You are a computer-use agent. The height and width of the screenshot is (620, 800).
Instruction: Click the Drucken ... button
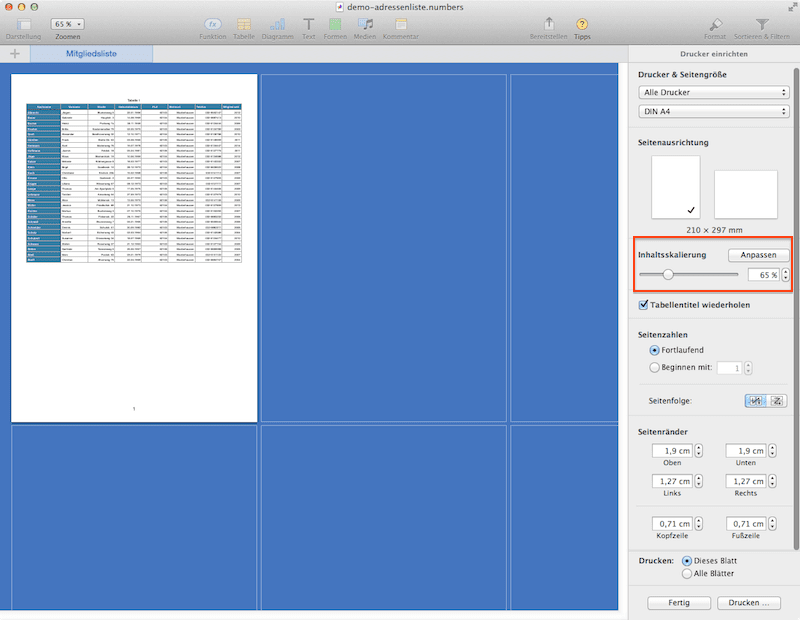(x=748, y=603)
